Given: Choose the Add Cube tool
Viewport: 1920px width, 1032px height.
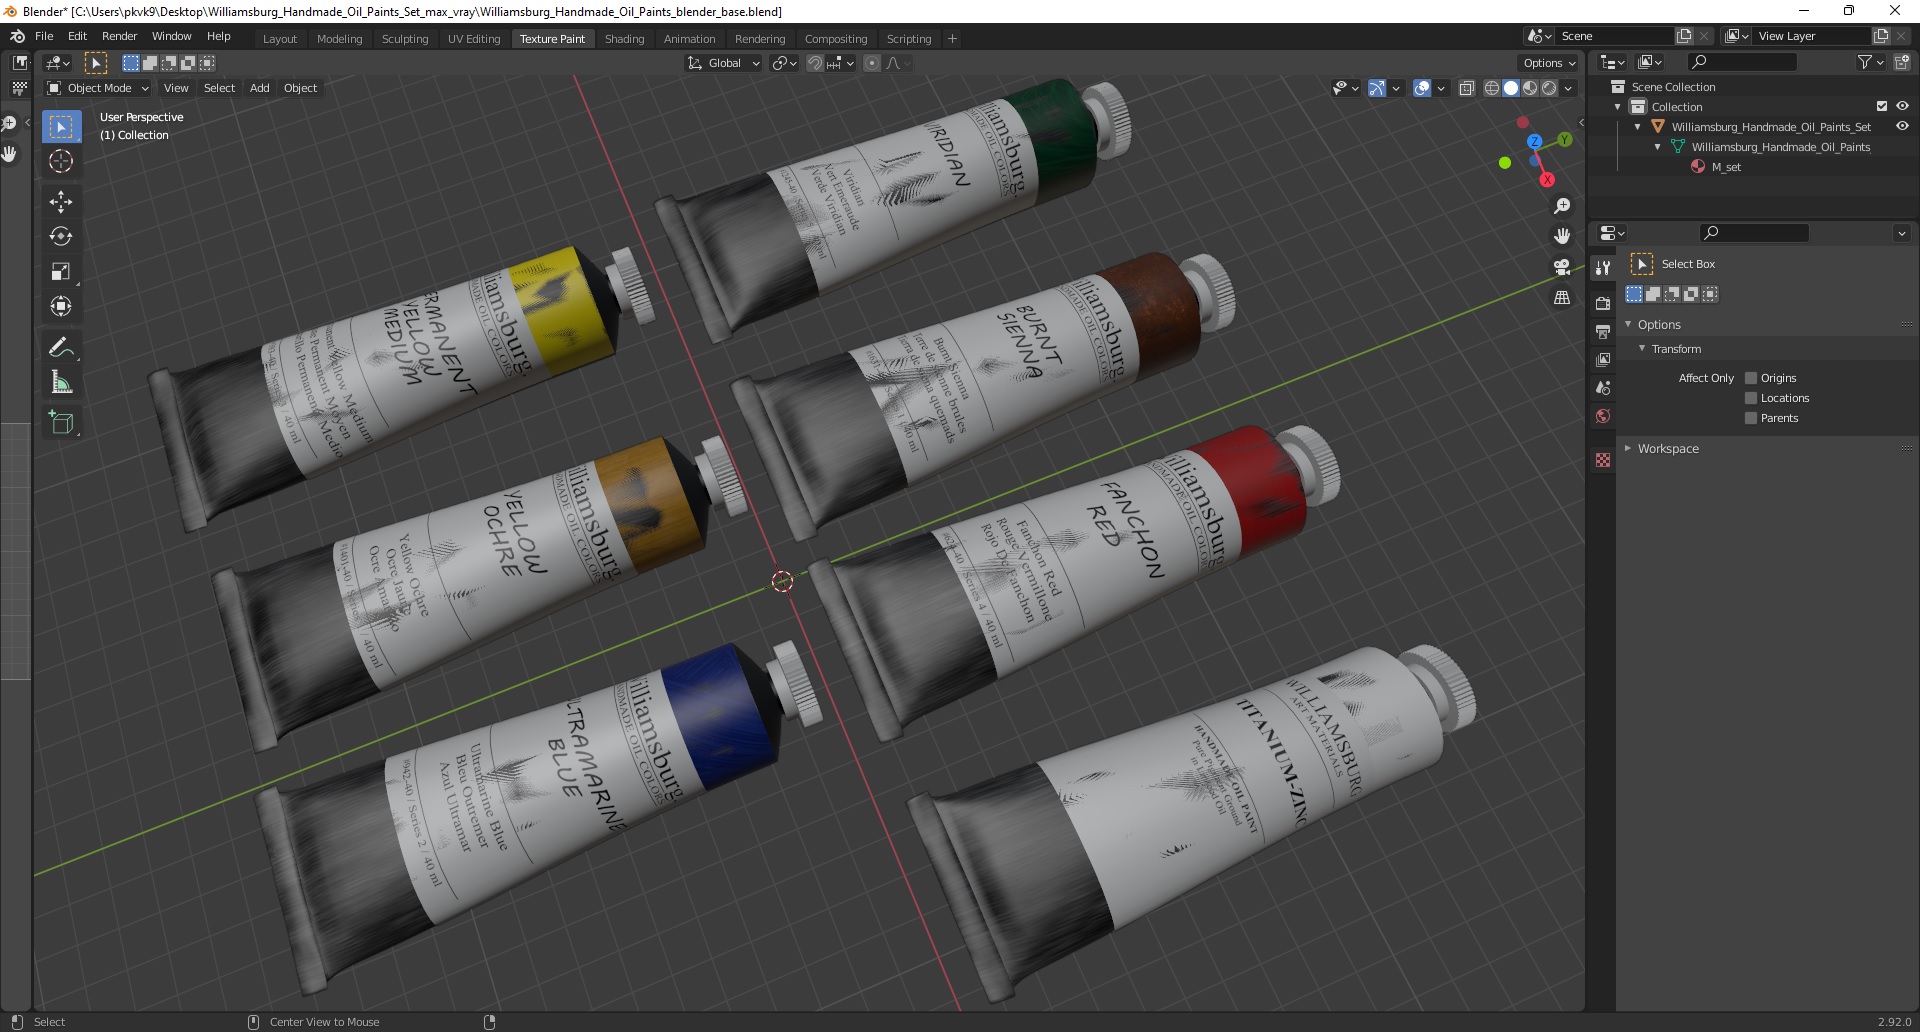Looking at the screenshot, I should tap(61, 422).
